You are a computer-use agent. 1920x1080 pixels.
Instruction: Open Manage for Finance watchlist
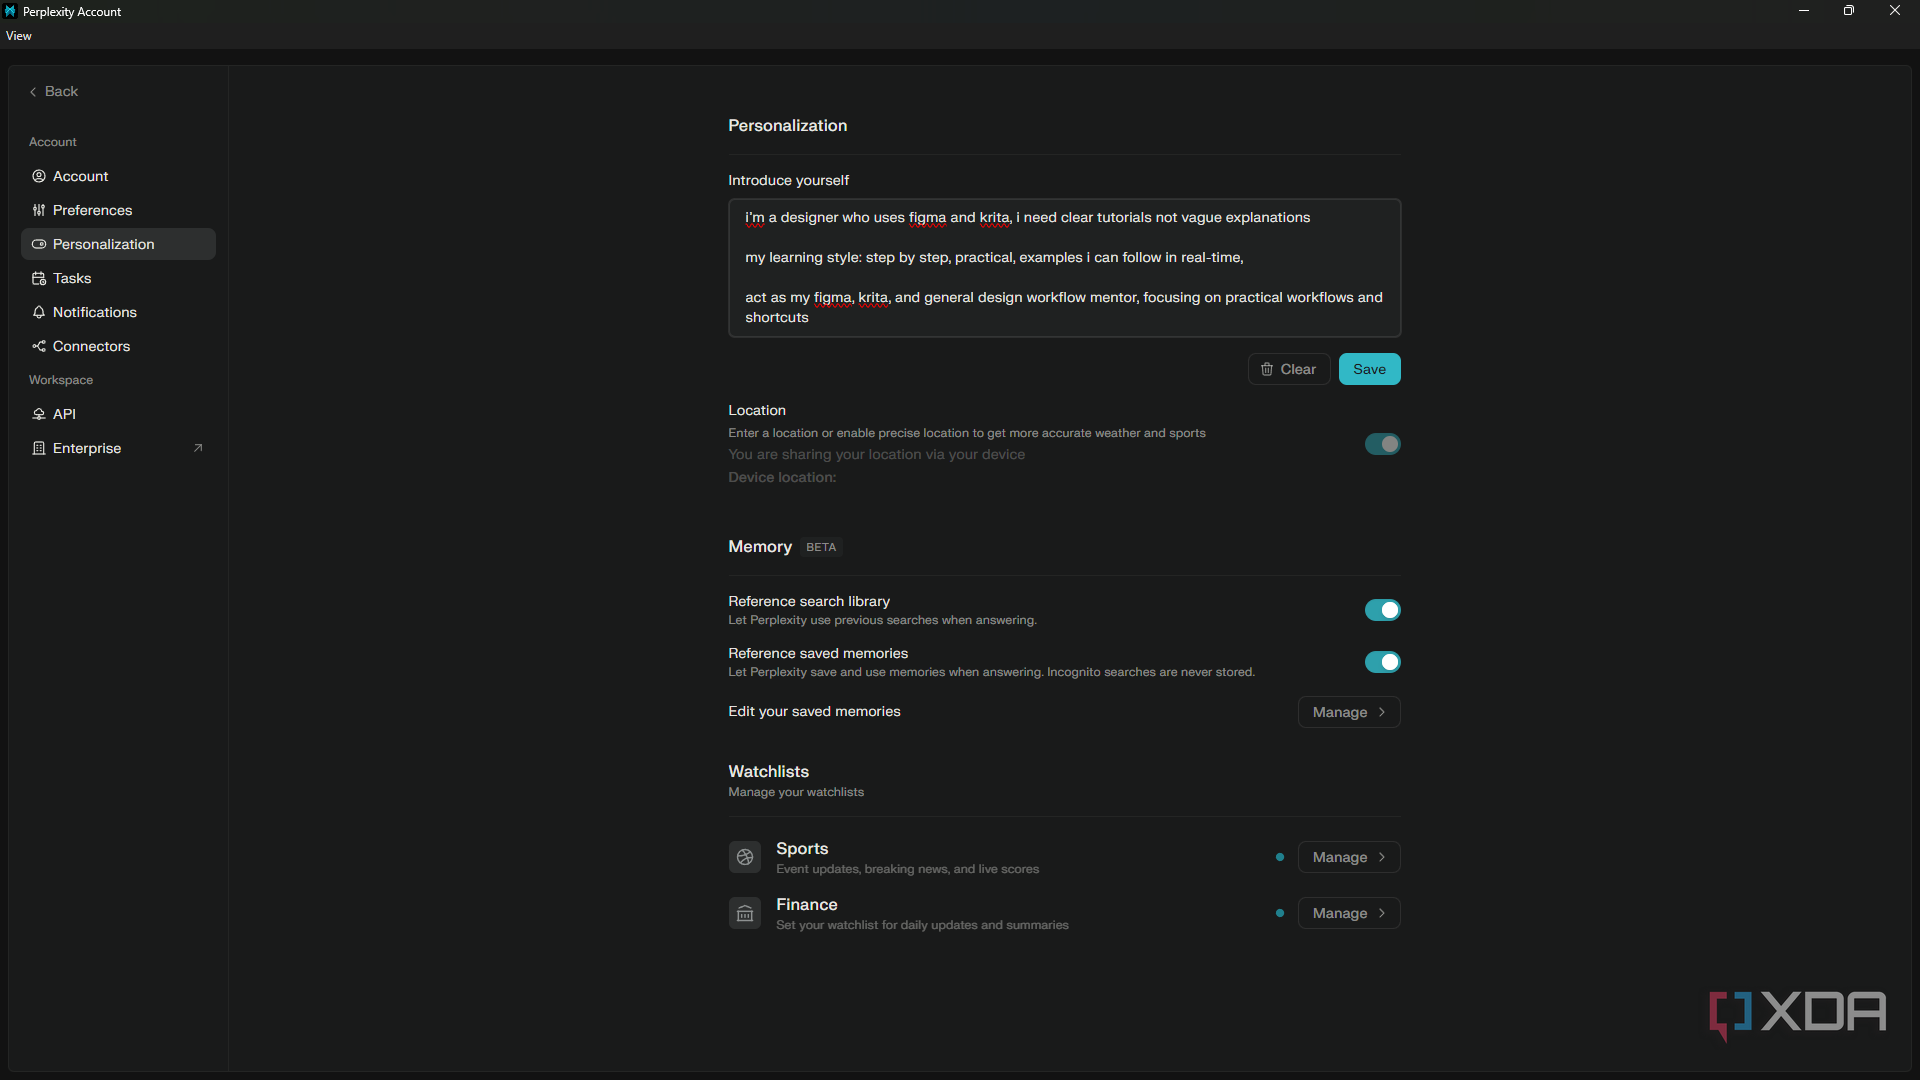point(1349,913)
